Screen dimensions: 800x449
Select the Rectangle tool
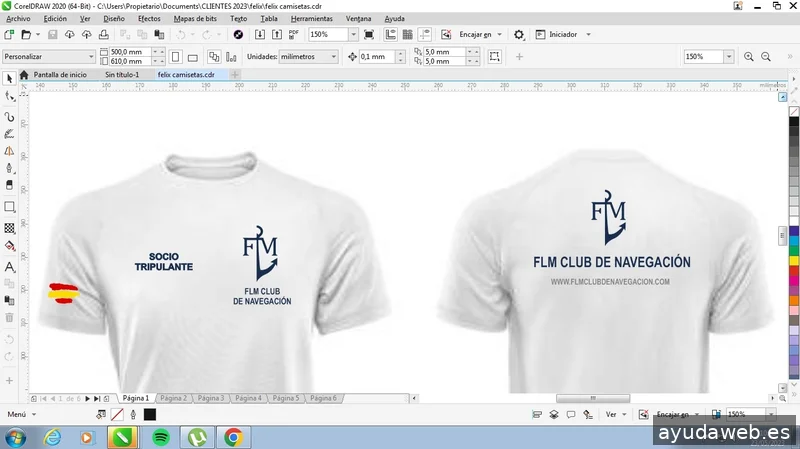9,207
